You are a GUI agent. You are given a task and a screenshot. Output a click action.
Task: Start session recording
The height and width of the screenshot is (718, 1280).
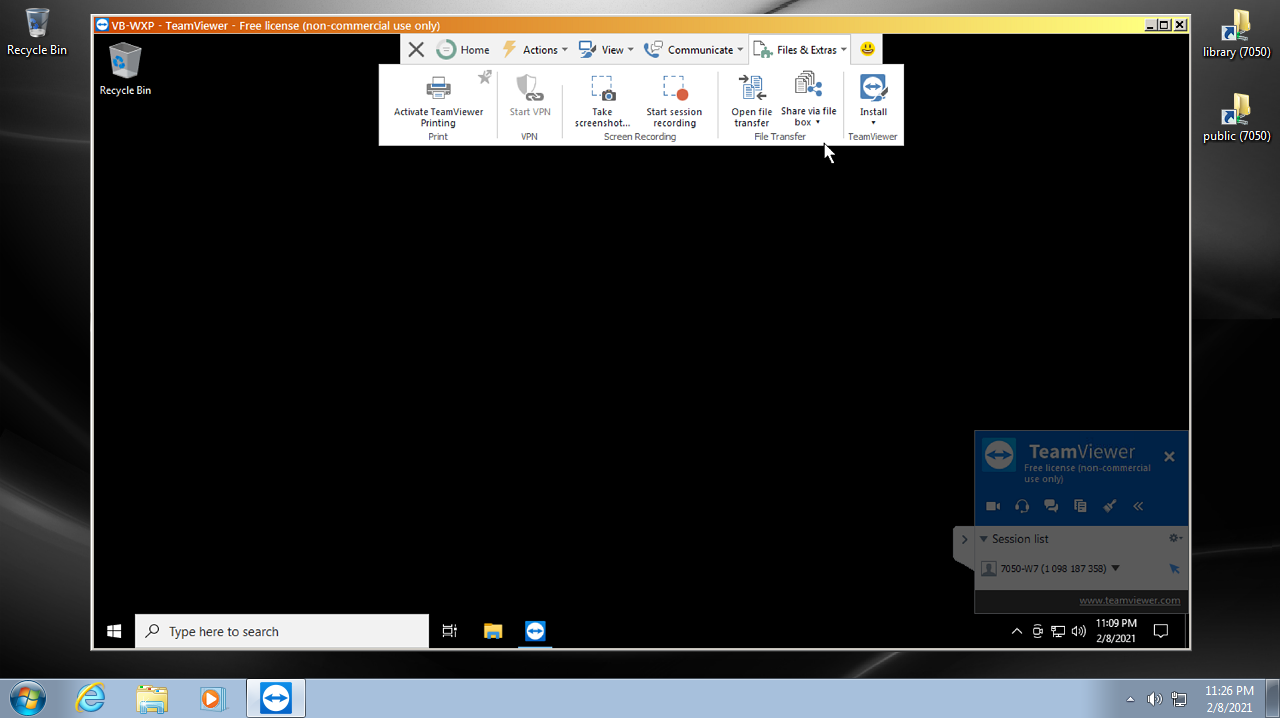(x=674, y=100)
